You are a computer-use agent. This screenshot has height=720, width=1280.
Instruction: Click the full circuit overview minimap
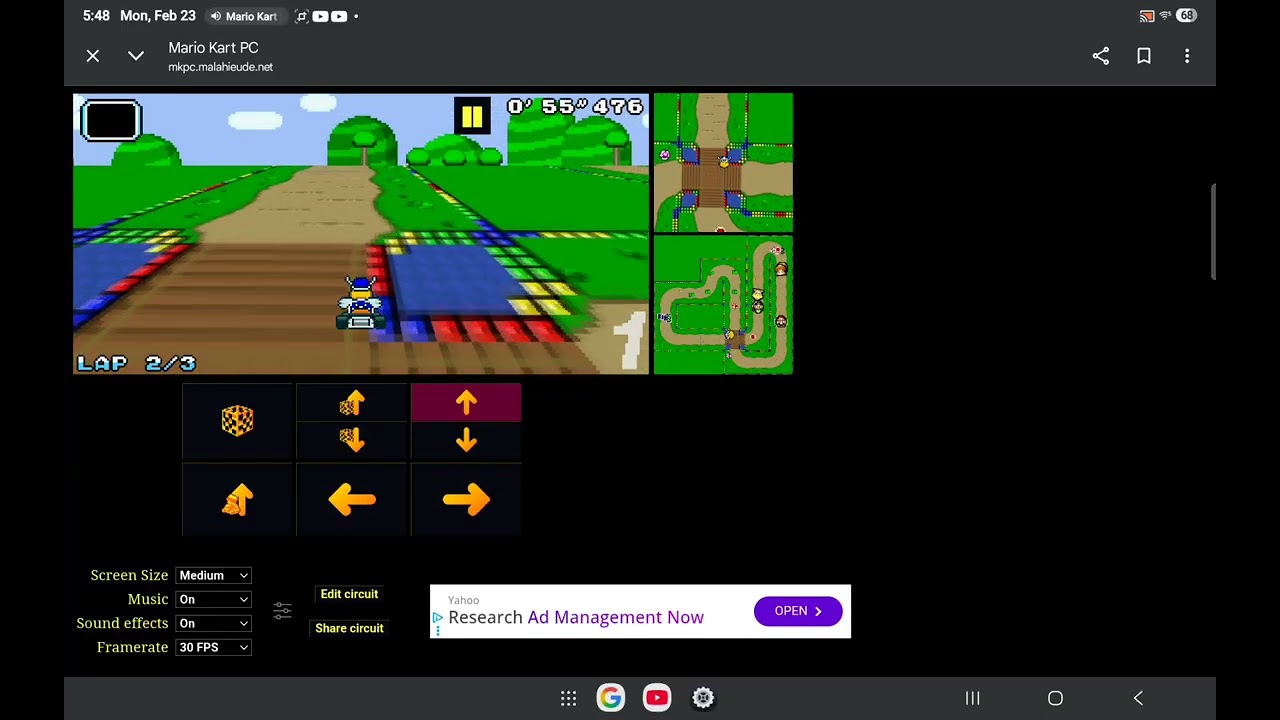pos(723,305)
